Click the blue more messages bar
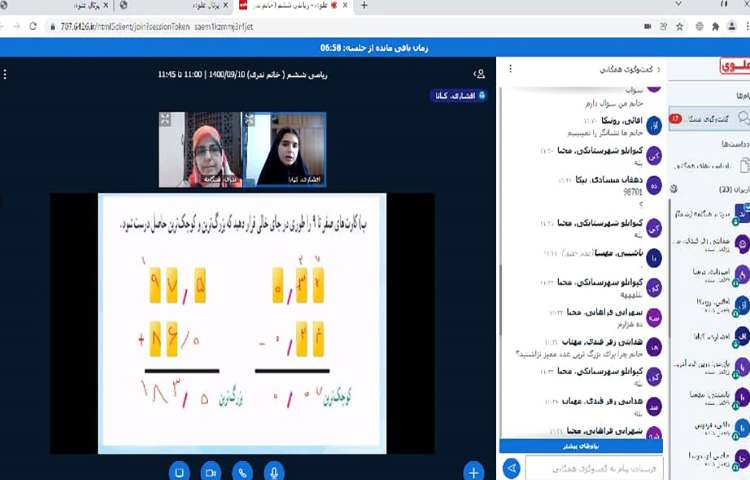Image resolution: width=750 pixels, height=480 pixels. [x=581, y=446]
